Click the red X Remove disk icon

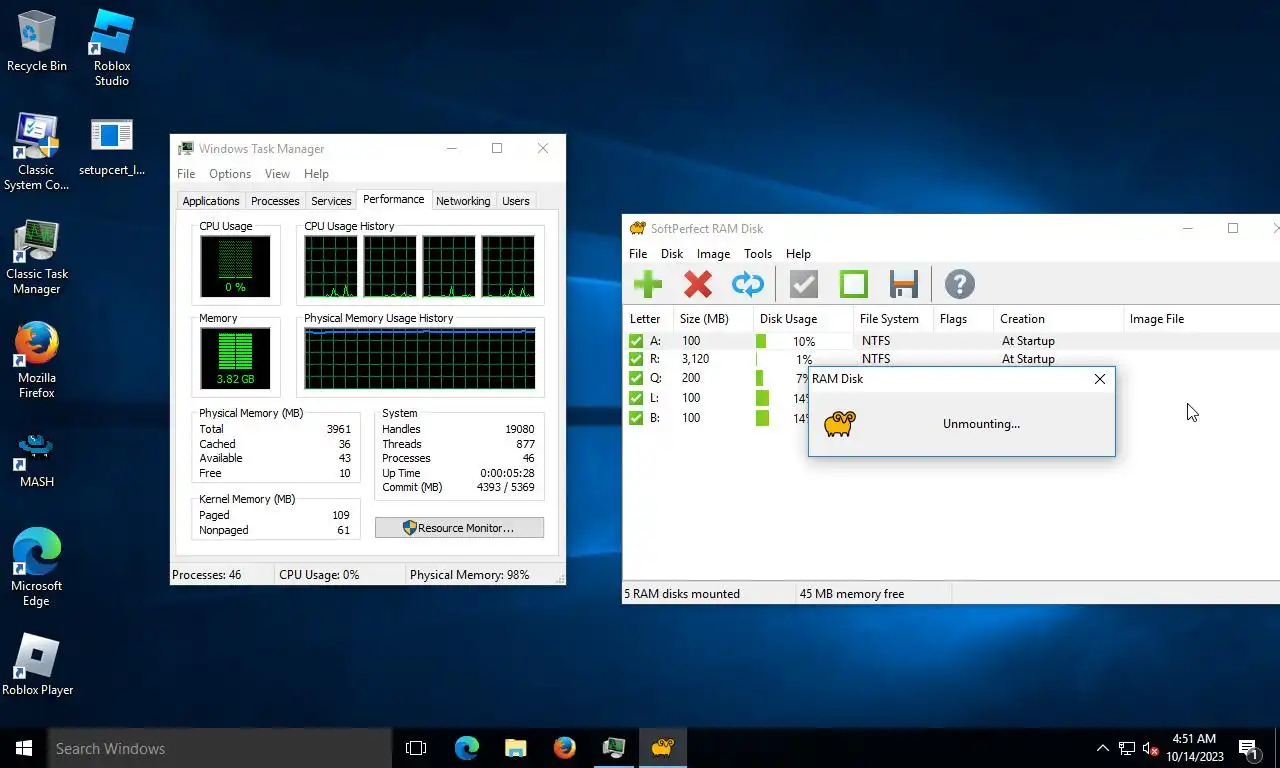698,284
